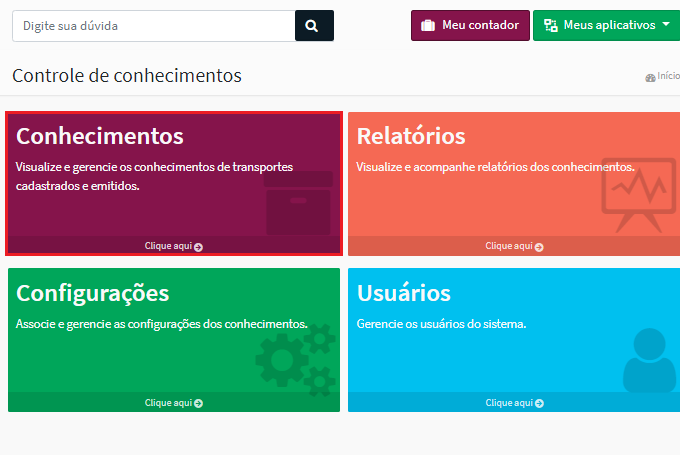
Task: Click the arrow icon in Usuários footer
Action: click(539, 403)
